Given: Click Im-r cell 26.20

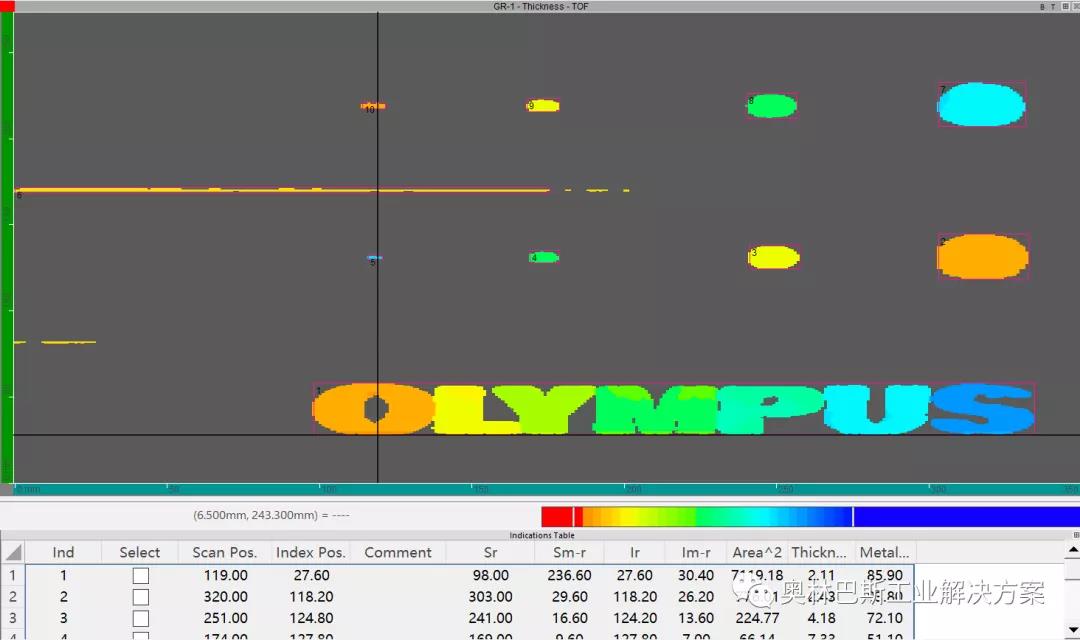Looking at the screenshot, I should pos(696,597).
